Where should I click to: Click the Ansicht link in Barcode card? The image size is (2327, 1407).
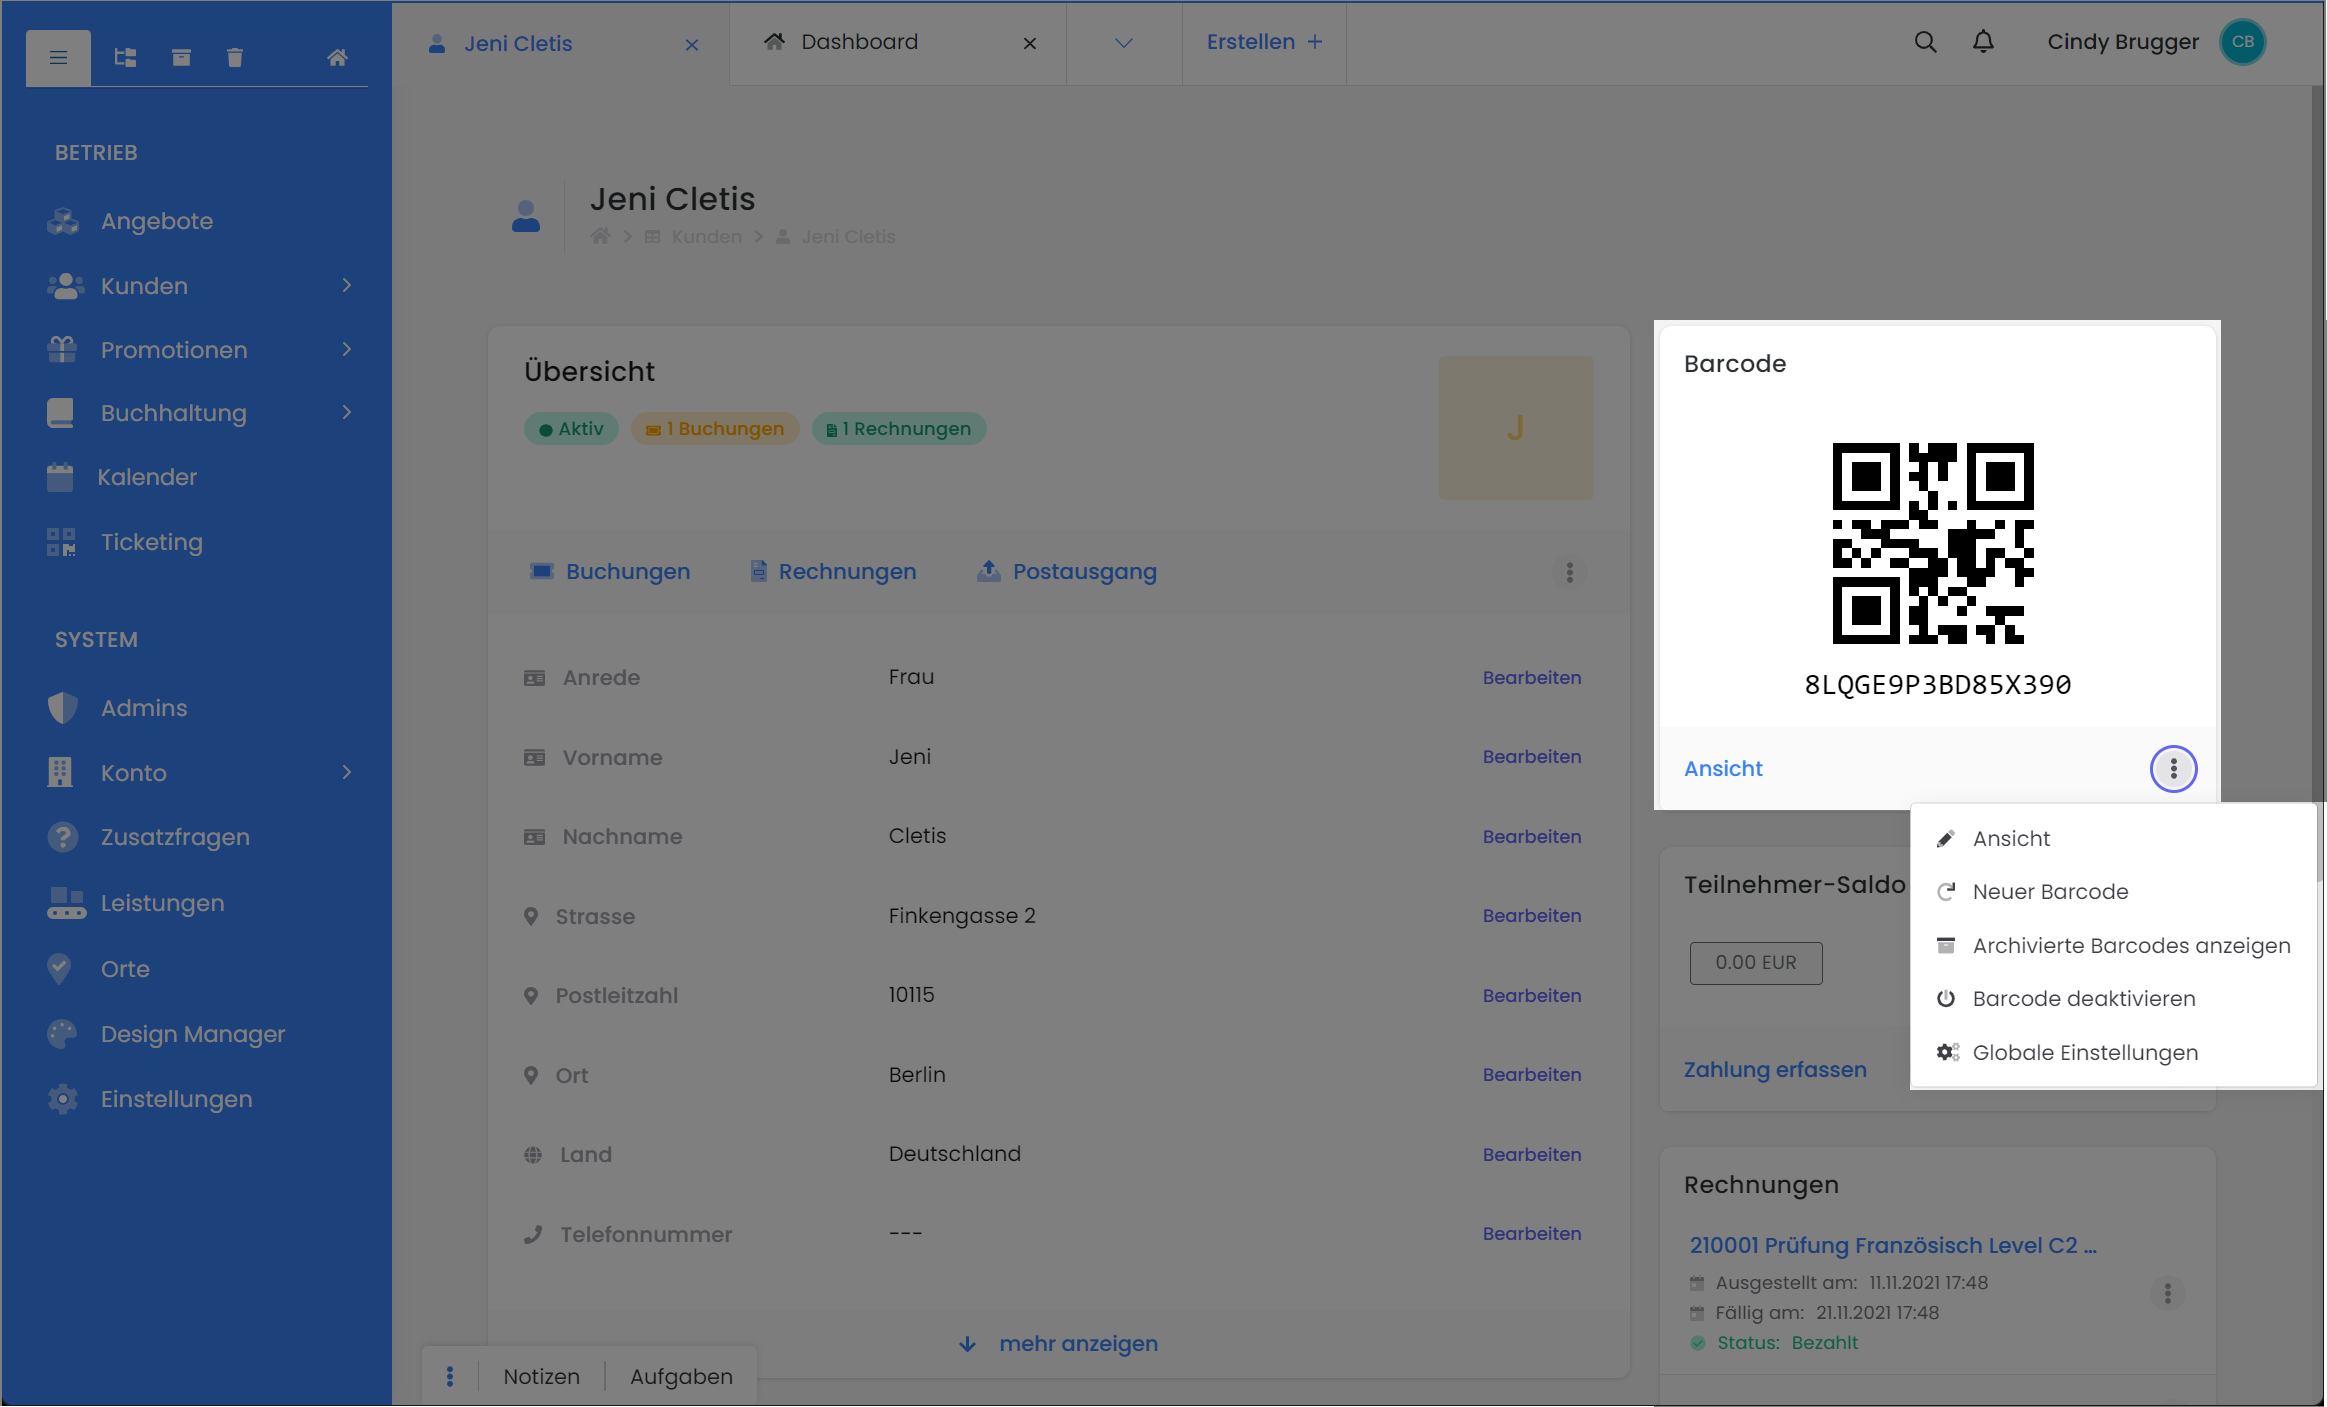[x=1722, y=769]
